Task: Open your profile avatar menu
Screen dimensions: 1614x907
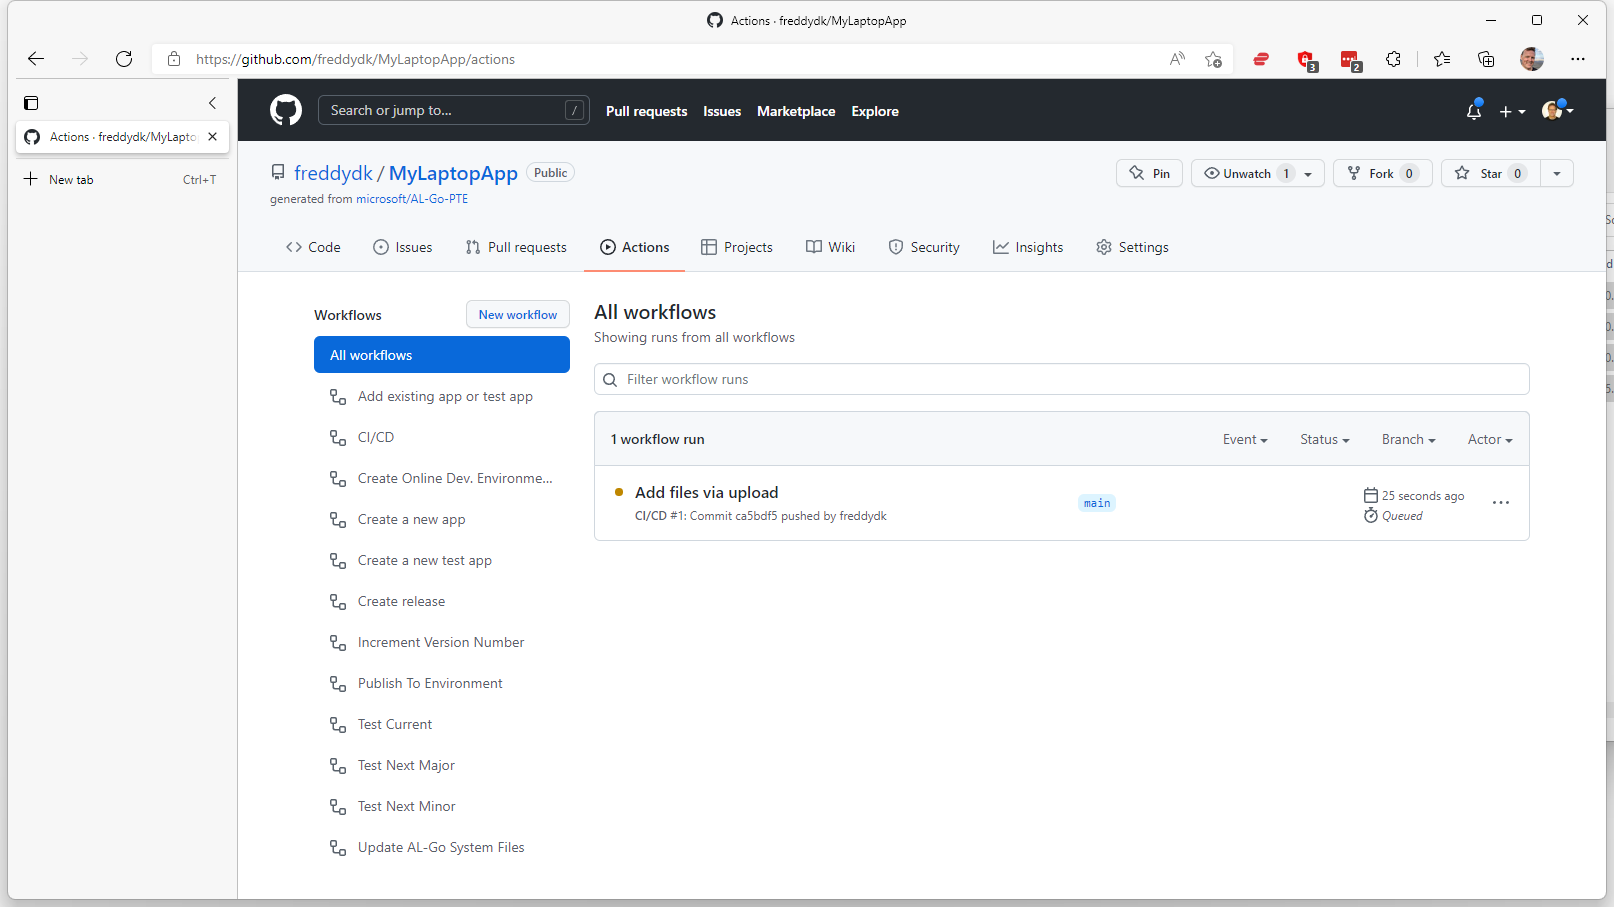Action: [1552, 110]
